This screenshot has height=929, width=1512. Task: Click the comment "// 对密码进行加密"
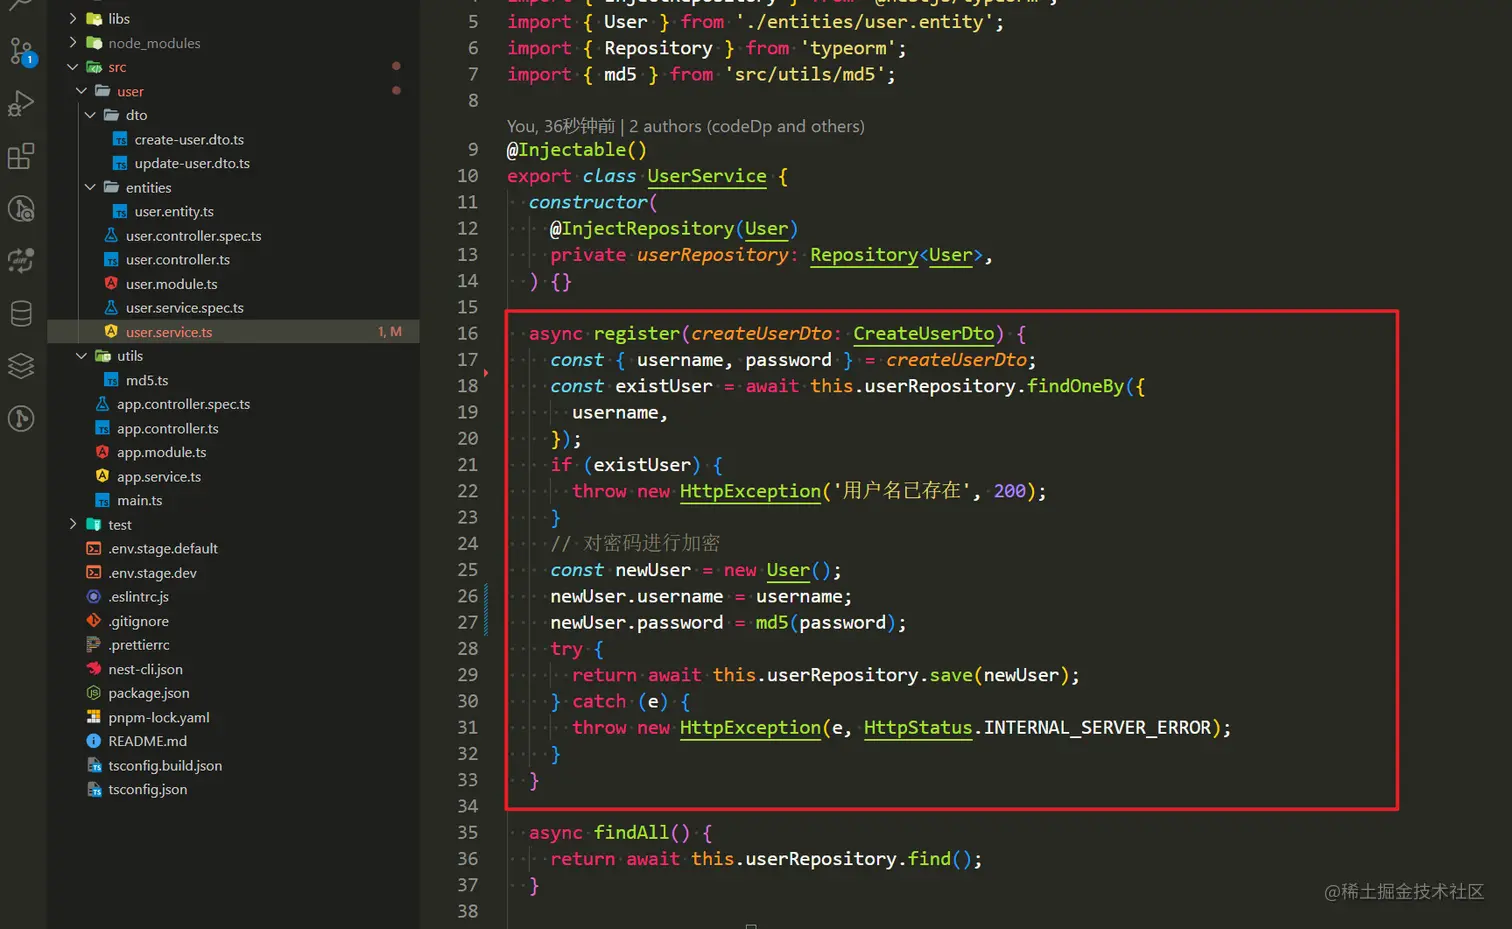pyautogui.click(x=635, y=543)
